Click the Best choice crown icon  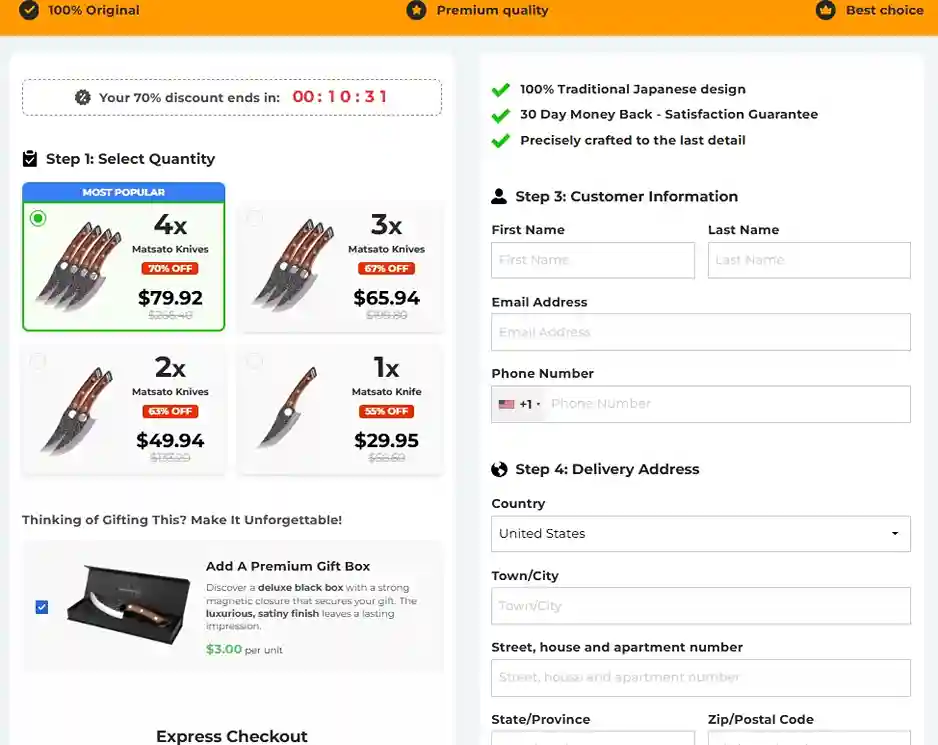(825, 10)
